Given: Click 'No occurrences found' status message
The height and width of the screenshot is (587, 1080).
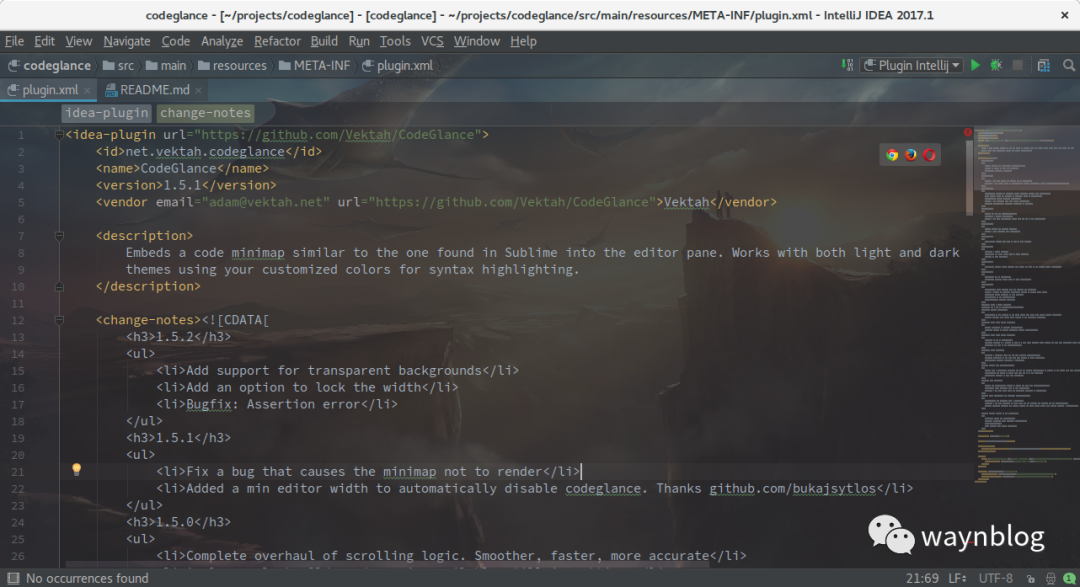Looking at the screenshot, I should pos(87,579).
